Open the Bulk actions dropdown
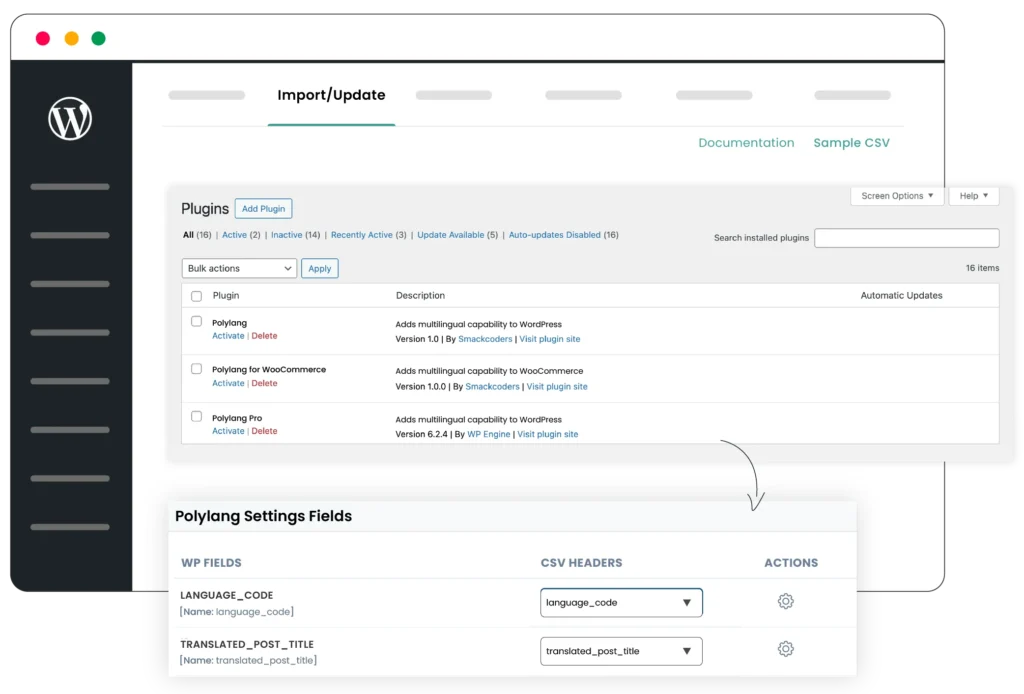This screenshot has width=1024, height=694. click(238, 268)
